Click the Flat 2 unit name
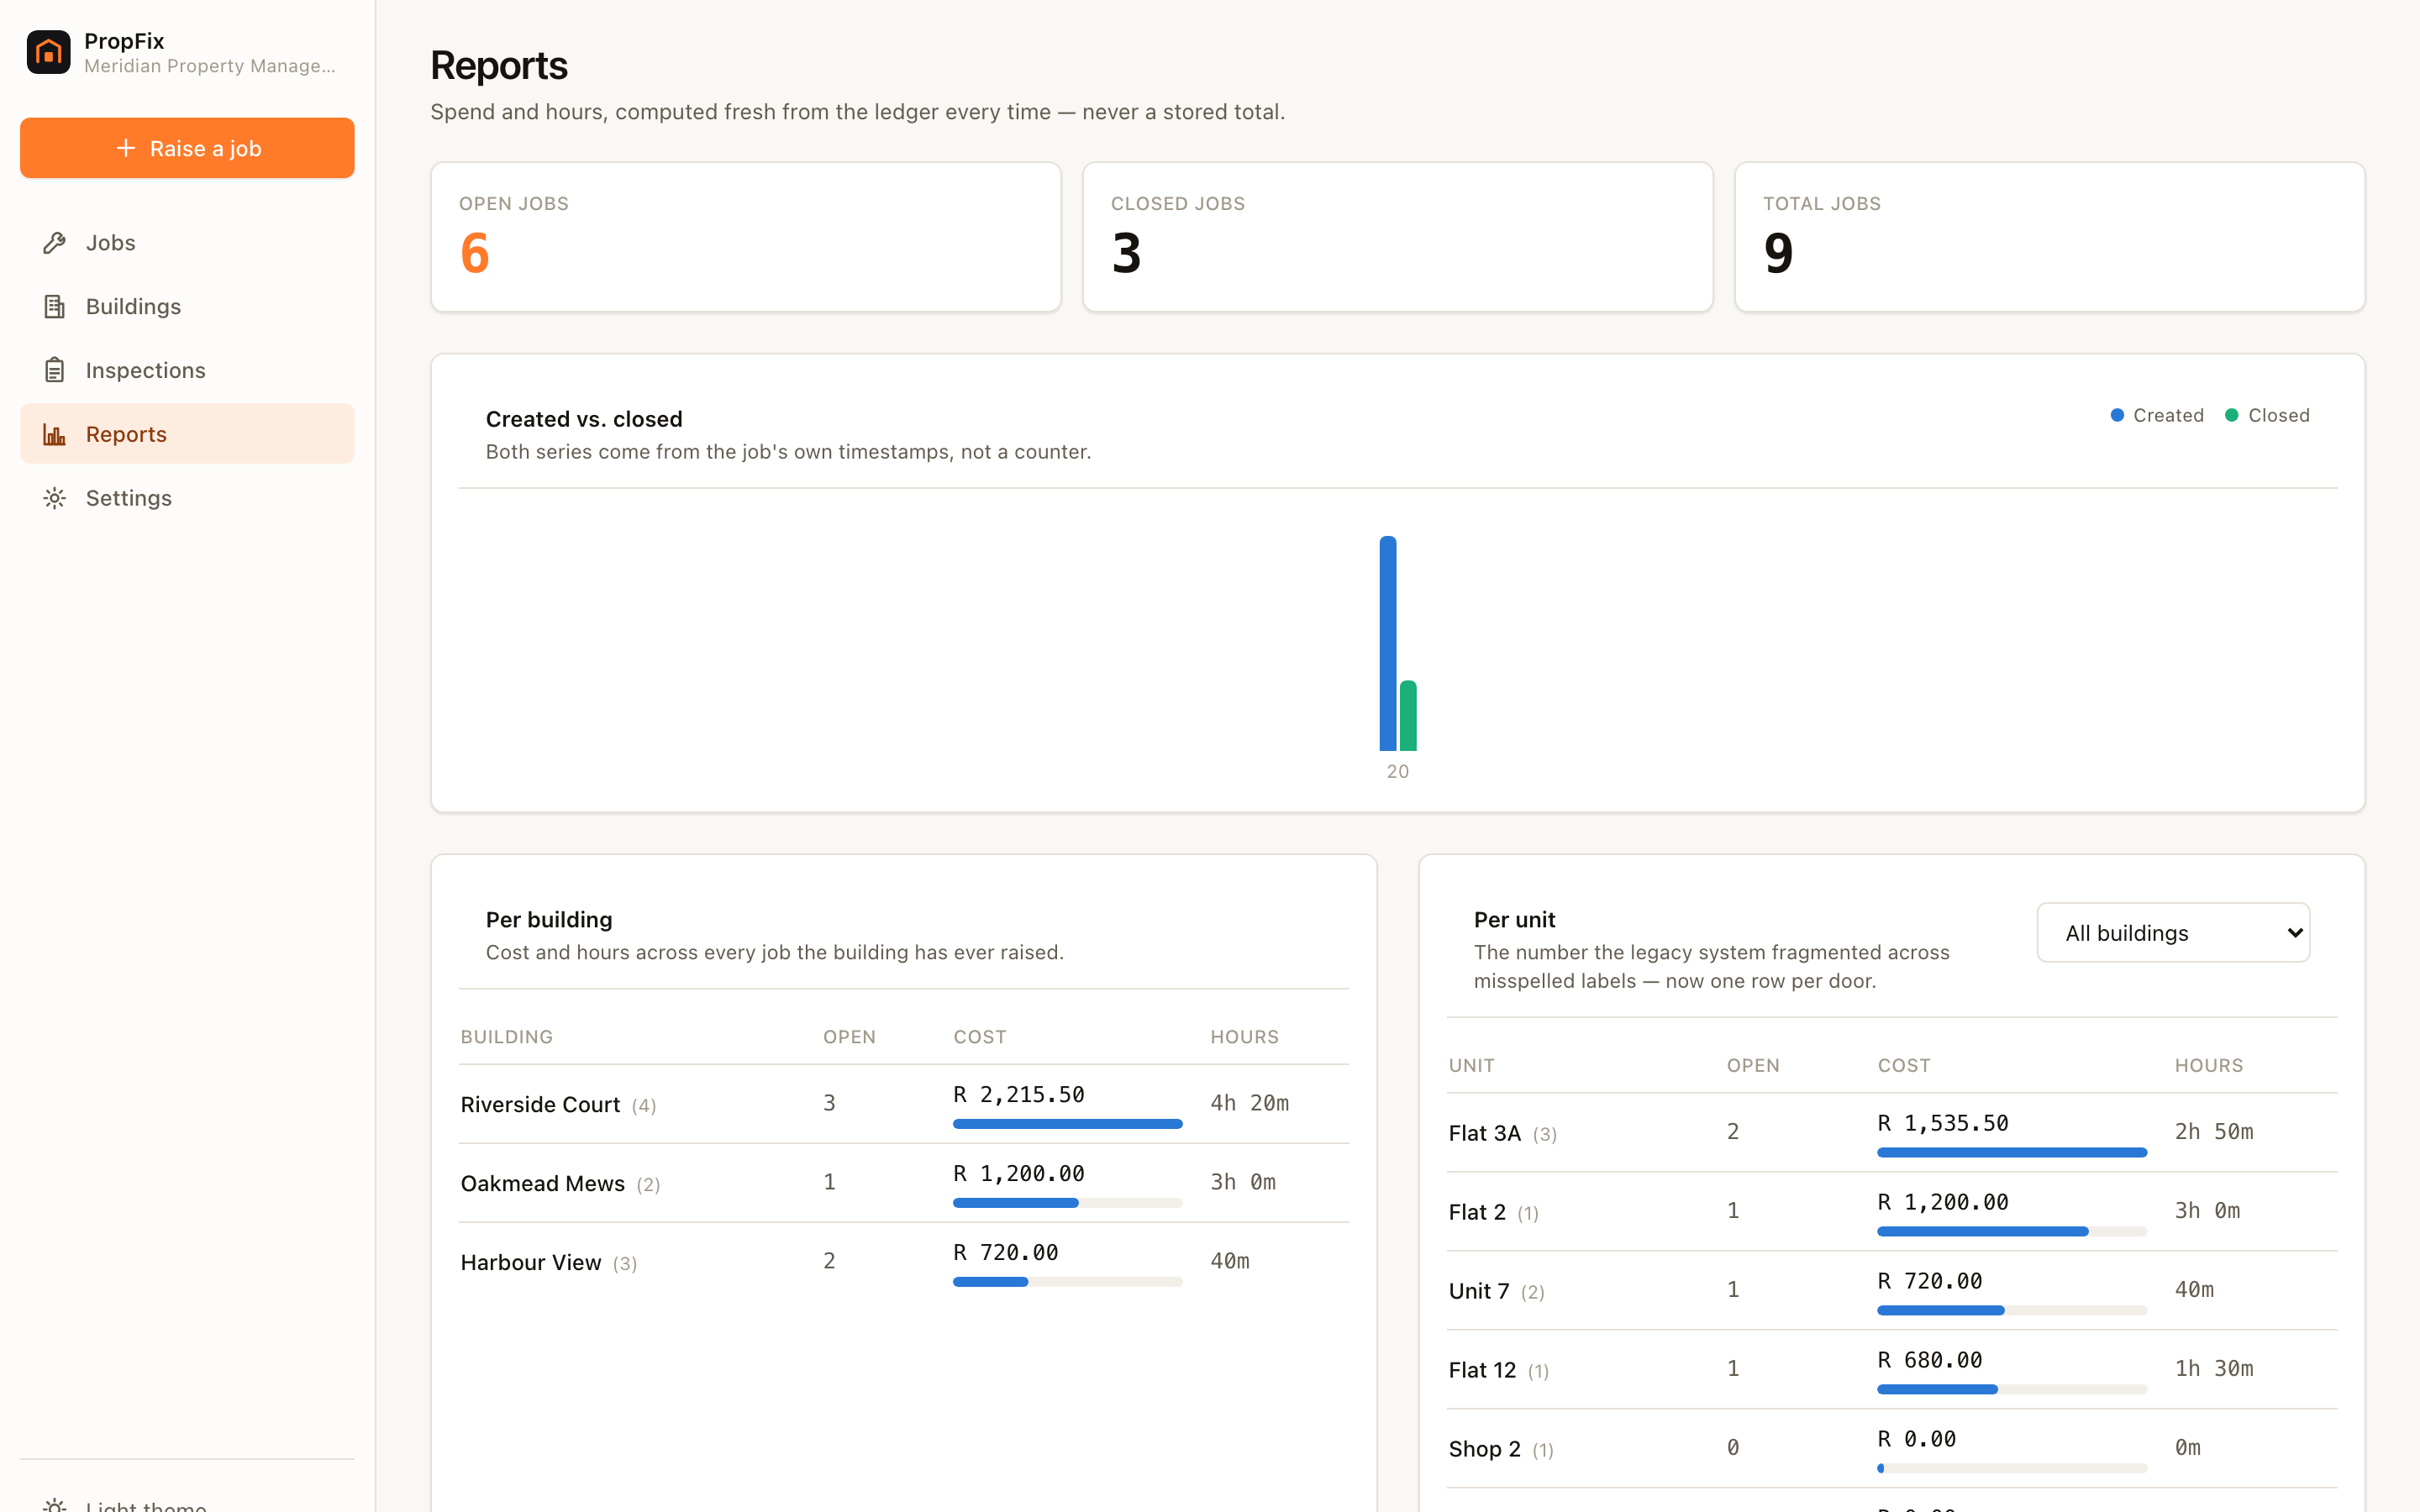Image resolution: width=2420 pixels, height=1512 pixels. point(1477,1212)
